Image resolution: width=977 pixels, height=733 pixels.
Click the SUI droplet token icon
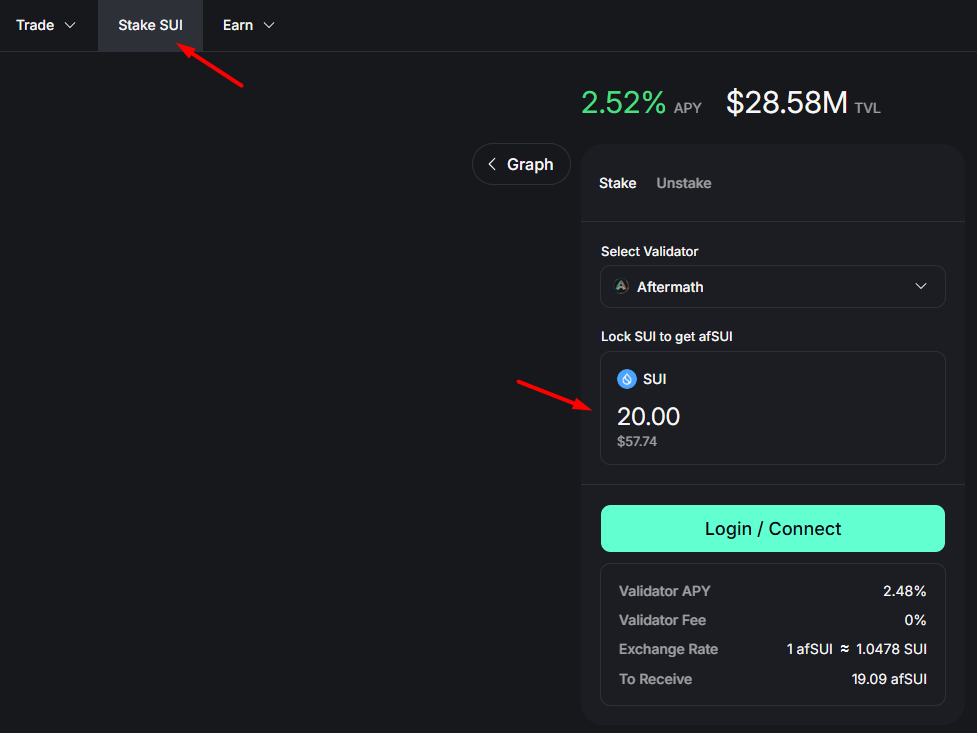pos(626,379)
